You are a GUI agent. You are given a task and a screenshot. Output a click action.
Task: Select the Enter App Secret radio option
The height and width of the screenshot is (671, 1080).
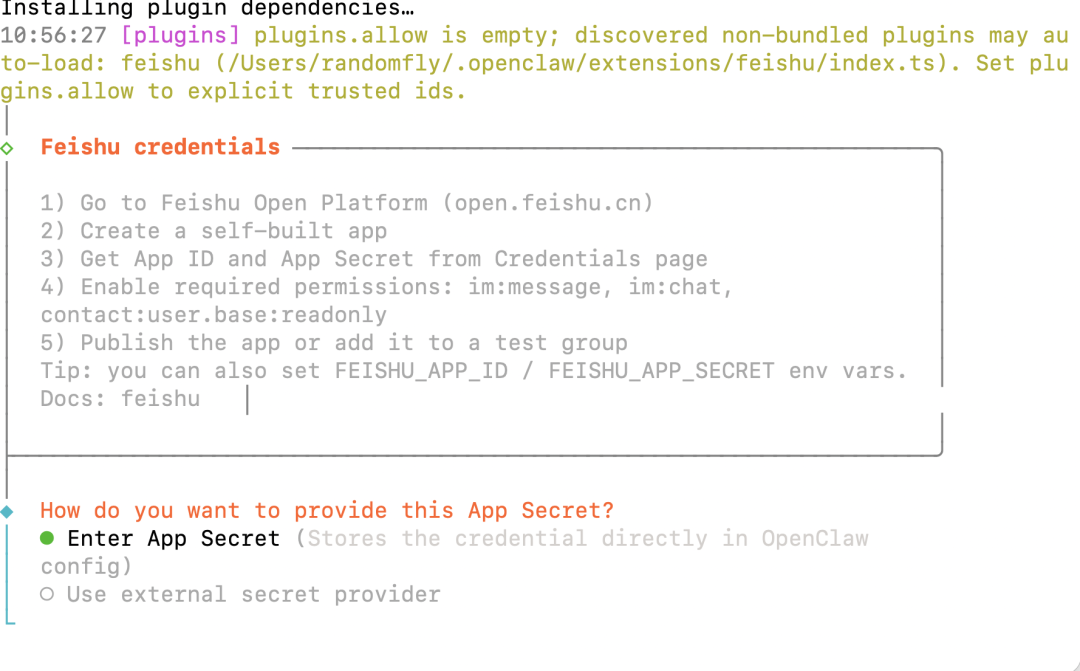click(47, 539)
